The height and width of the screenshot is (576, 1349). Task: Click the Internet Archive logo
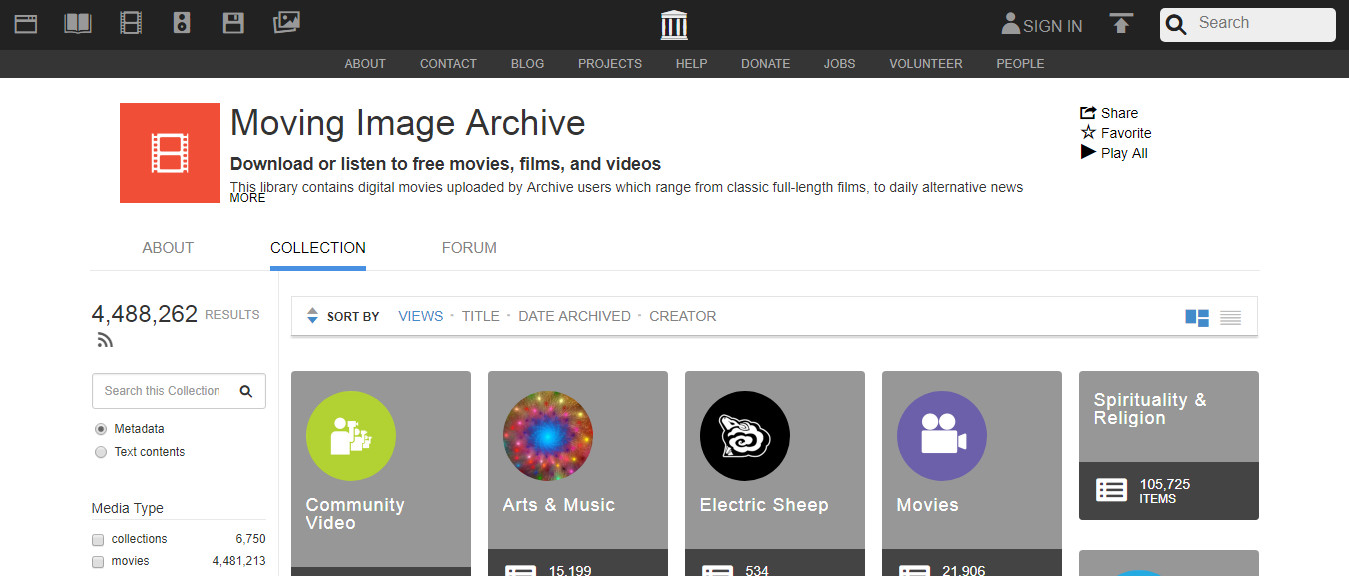tap(674, 25)
